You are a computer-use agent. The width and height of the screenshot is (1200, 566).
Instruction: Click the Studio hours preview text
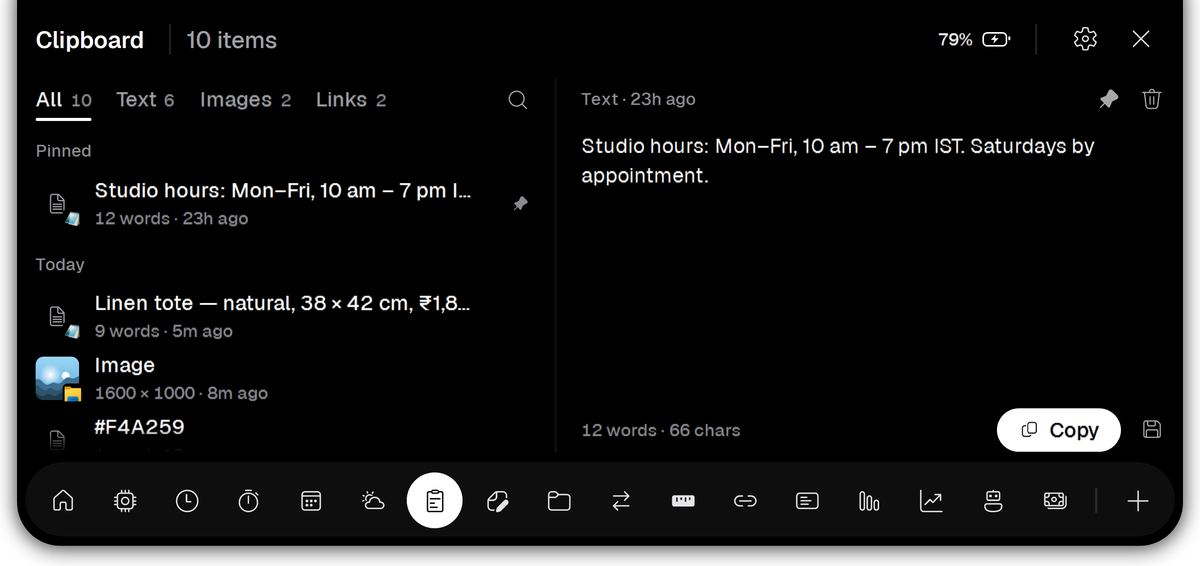[x=838, y=161]
